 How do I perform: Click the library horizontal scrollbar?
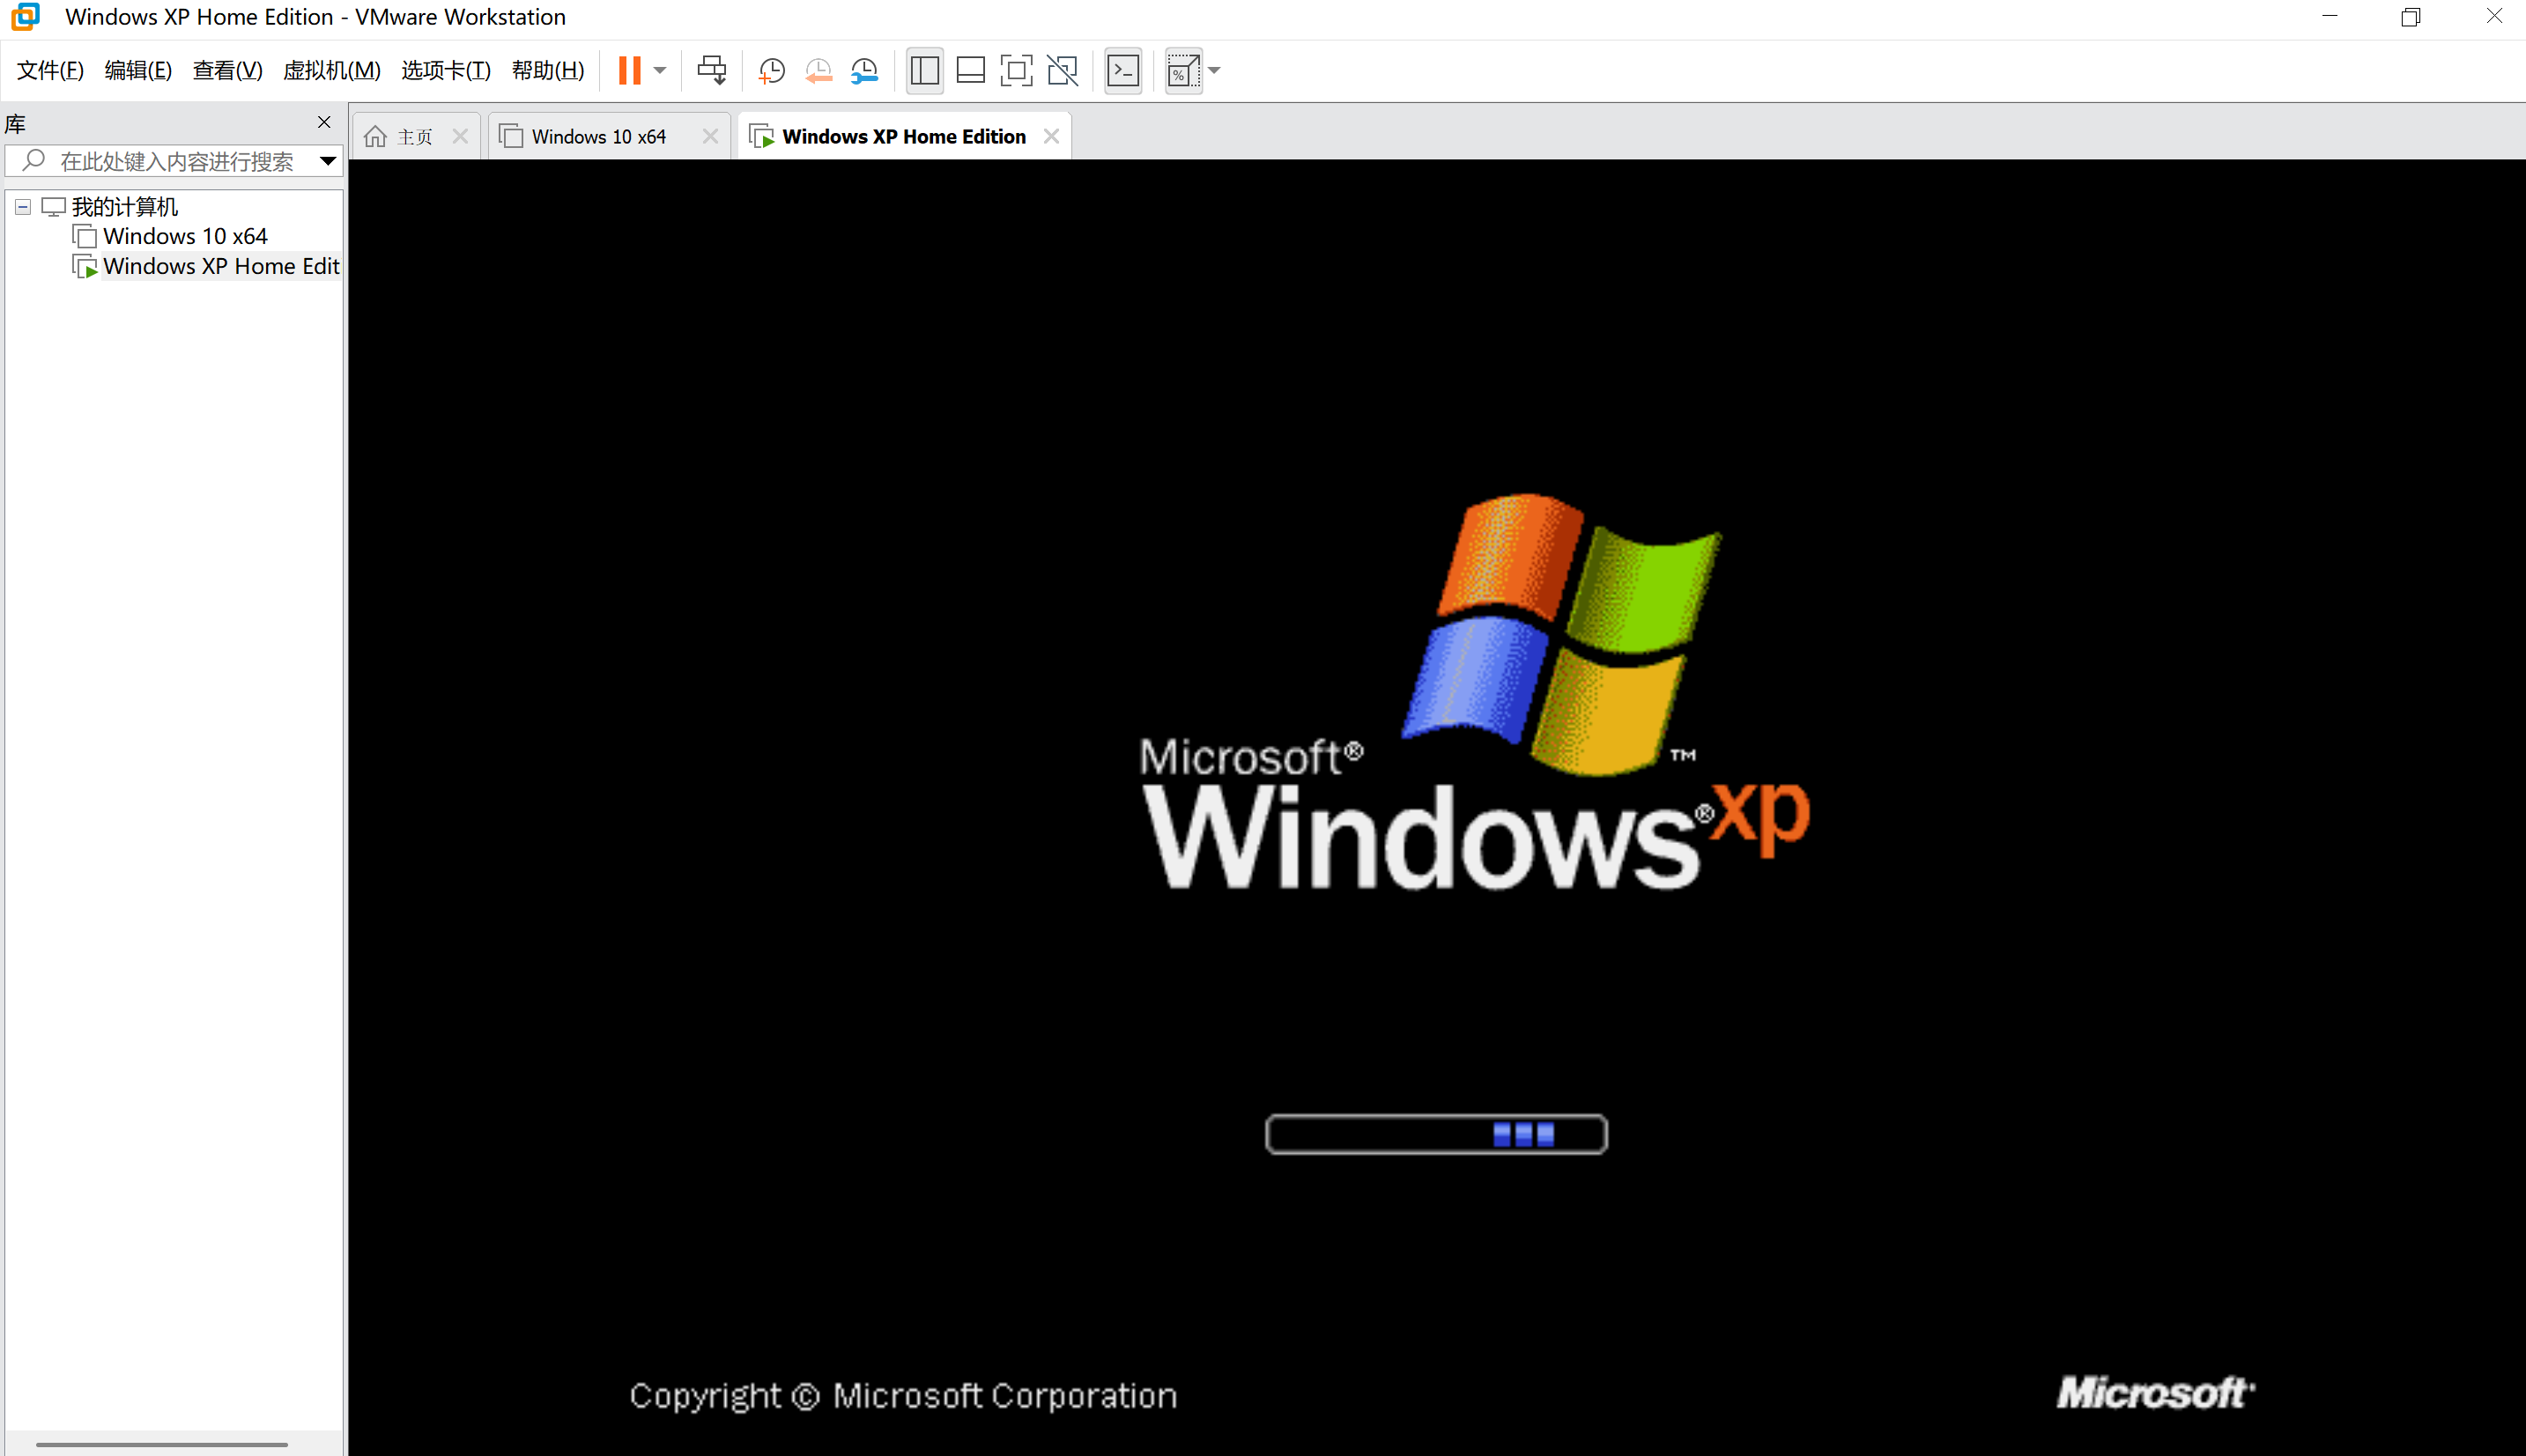(162, 1444)
